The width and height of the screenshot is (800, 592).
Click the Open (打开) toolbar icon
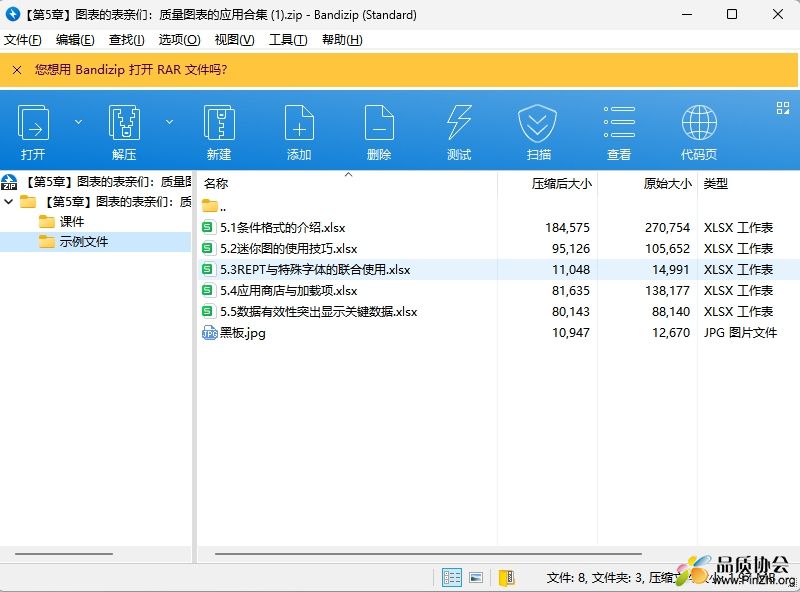point(33,122)
